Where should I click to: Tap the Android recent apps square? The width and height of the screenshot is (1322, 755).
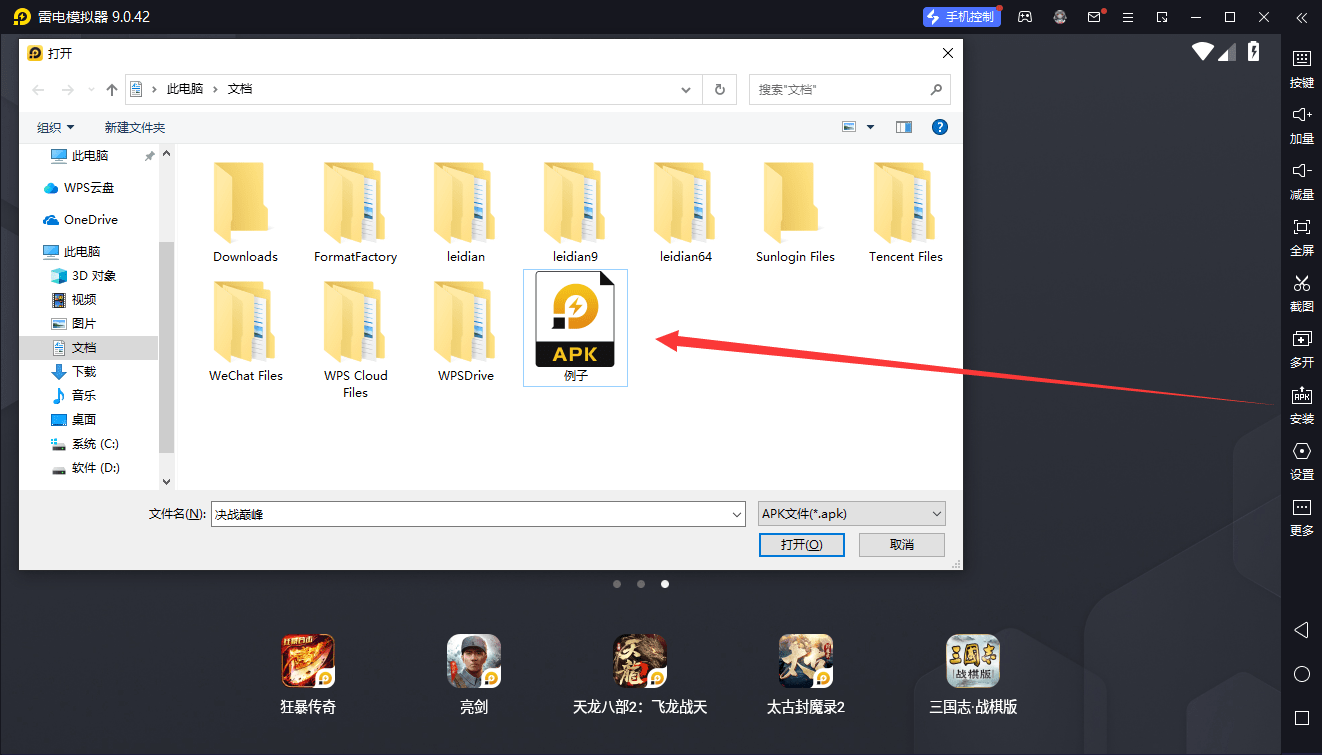pyautogui.click(x=1301, y=718)
